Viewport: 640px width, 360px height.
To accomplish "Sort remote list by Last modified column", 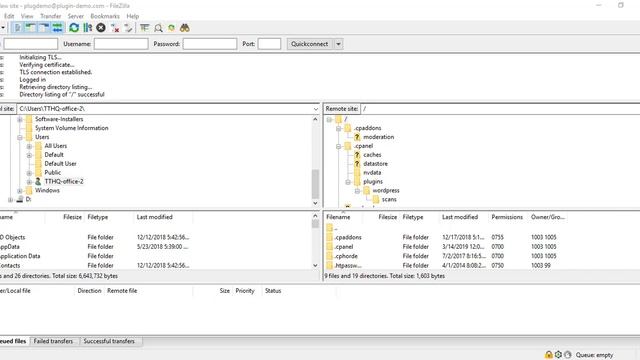I will (x=460, y=217).
